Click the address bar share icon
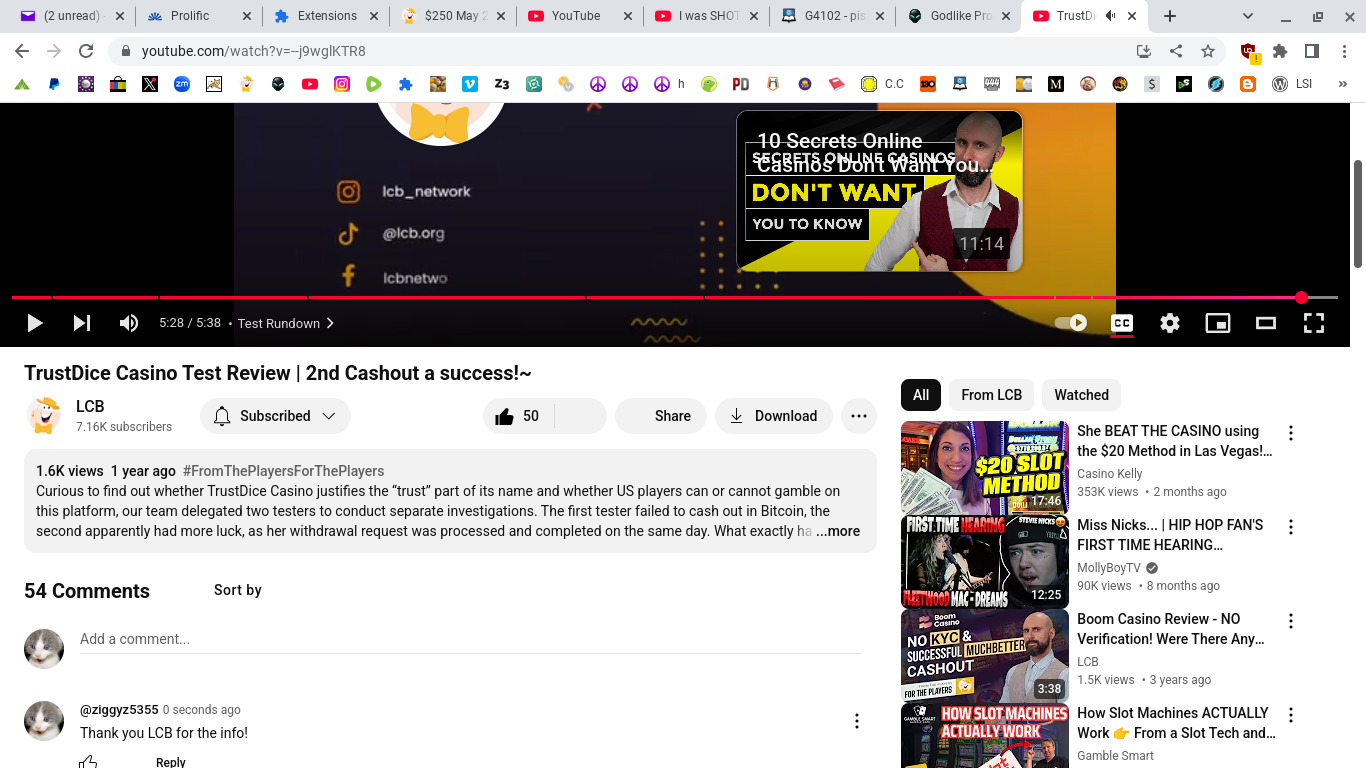This screenshot has width=1366, height=768. tap(1176, 51)
